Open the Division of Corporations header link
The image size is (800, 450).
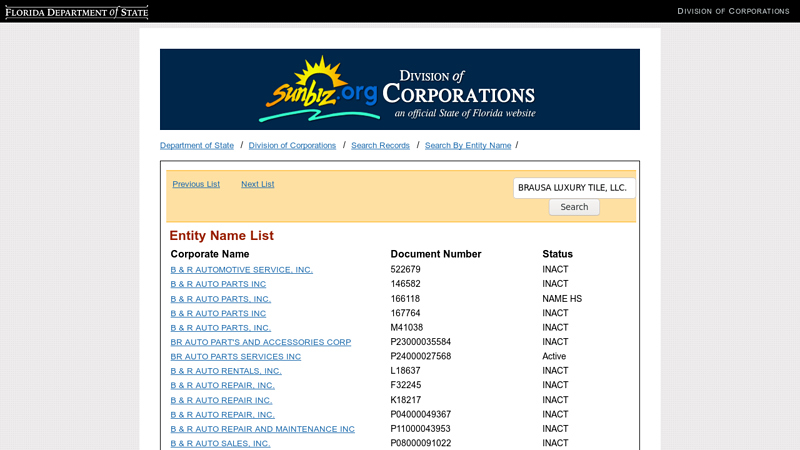[733, 11]
